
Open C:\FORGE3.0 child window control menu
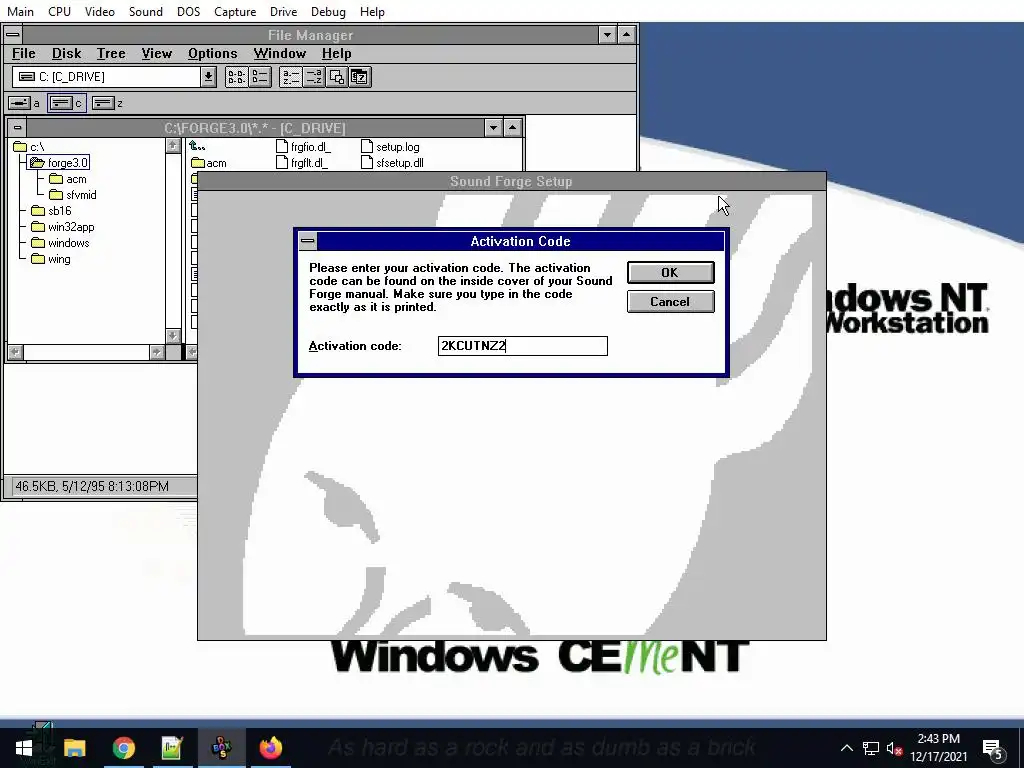click(x=18, y=127)
